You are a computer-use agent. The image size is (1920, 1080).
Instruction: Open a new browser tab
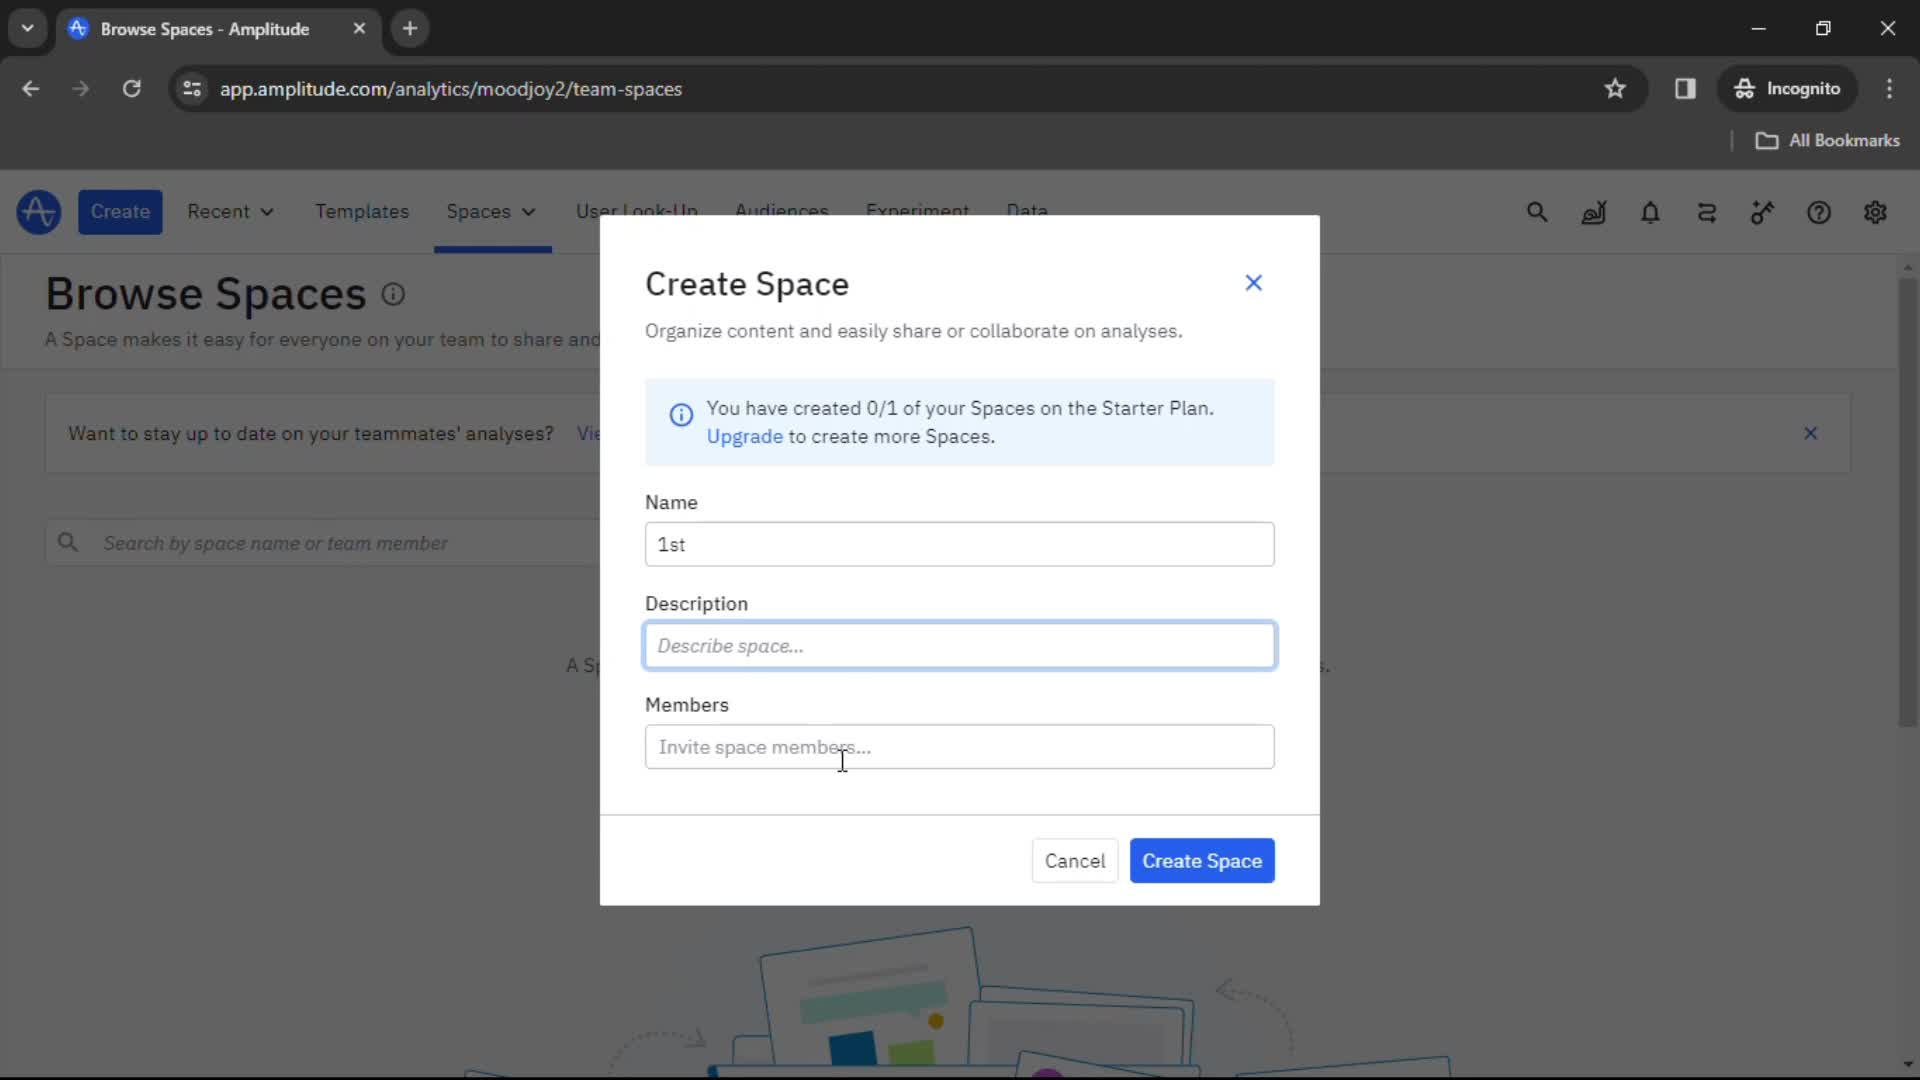(410, 29)
